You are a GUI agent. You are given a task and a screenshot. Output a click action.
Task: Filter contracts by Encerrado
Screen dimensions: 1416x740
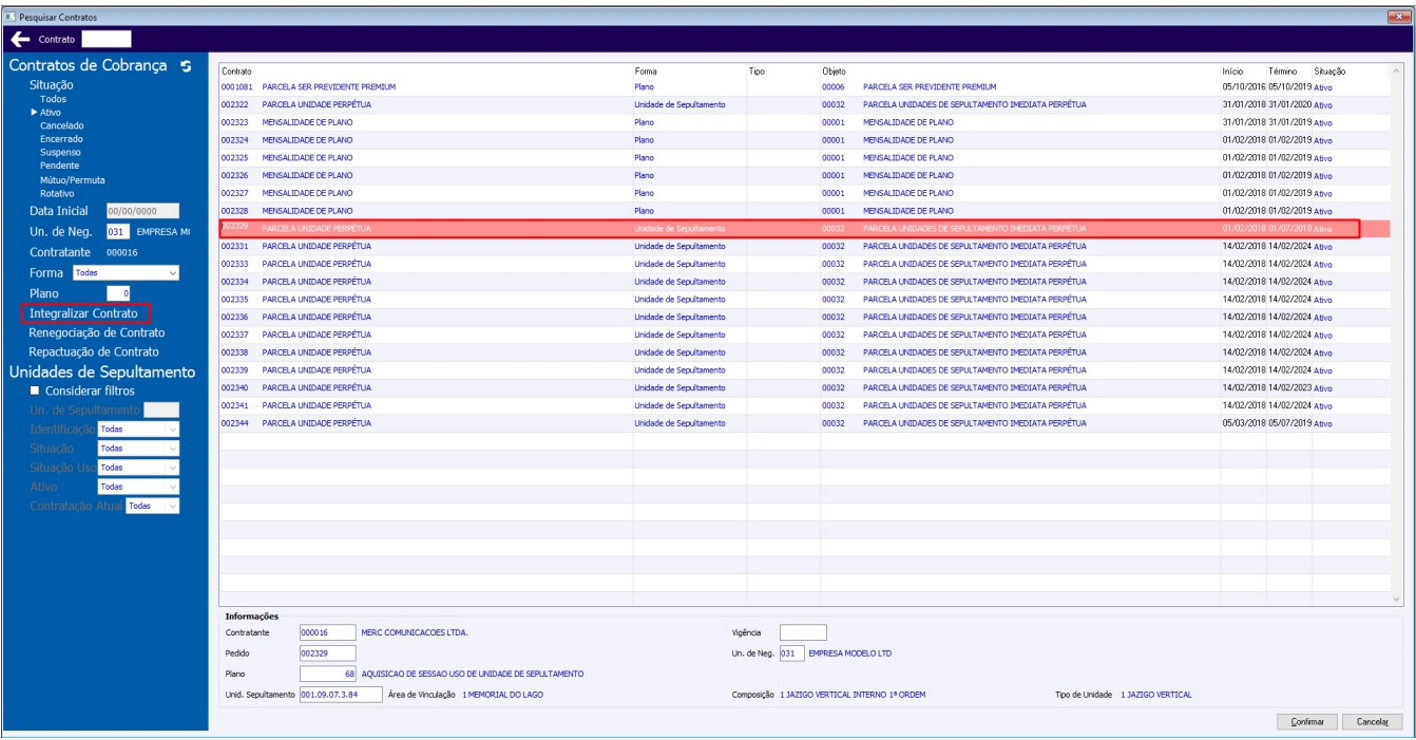[x=61, y=139]
